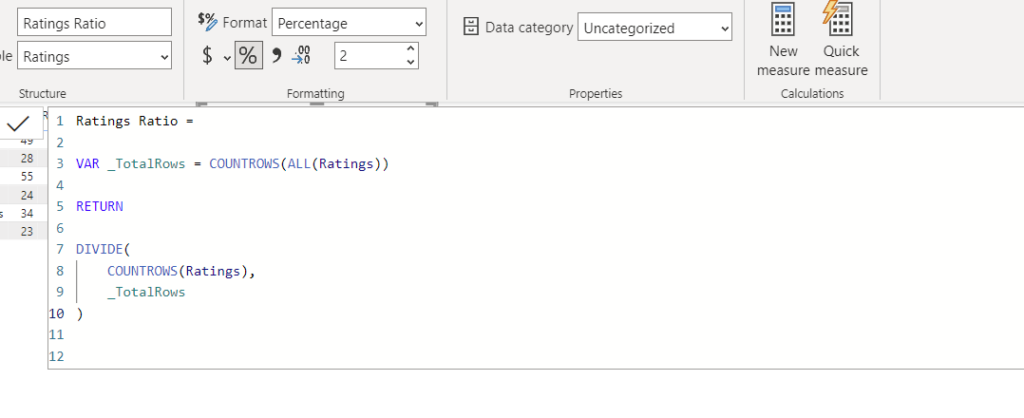Viewport: 1024px width, 418px height.
Task: Open the Quick measure dialog
Action: [840, 40]
